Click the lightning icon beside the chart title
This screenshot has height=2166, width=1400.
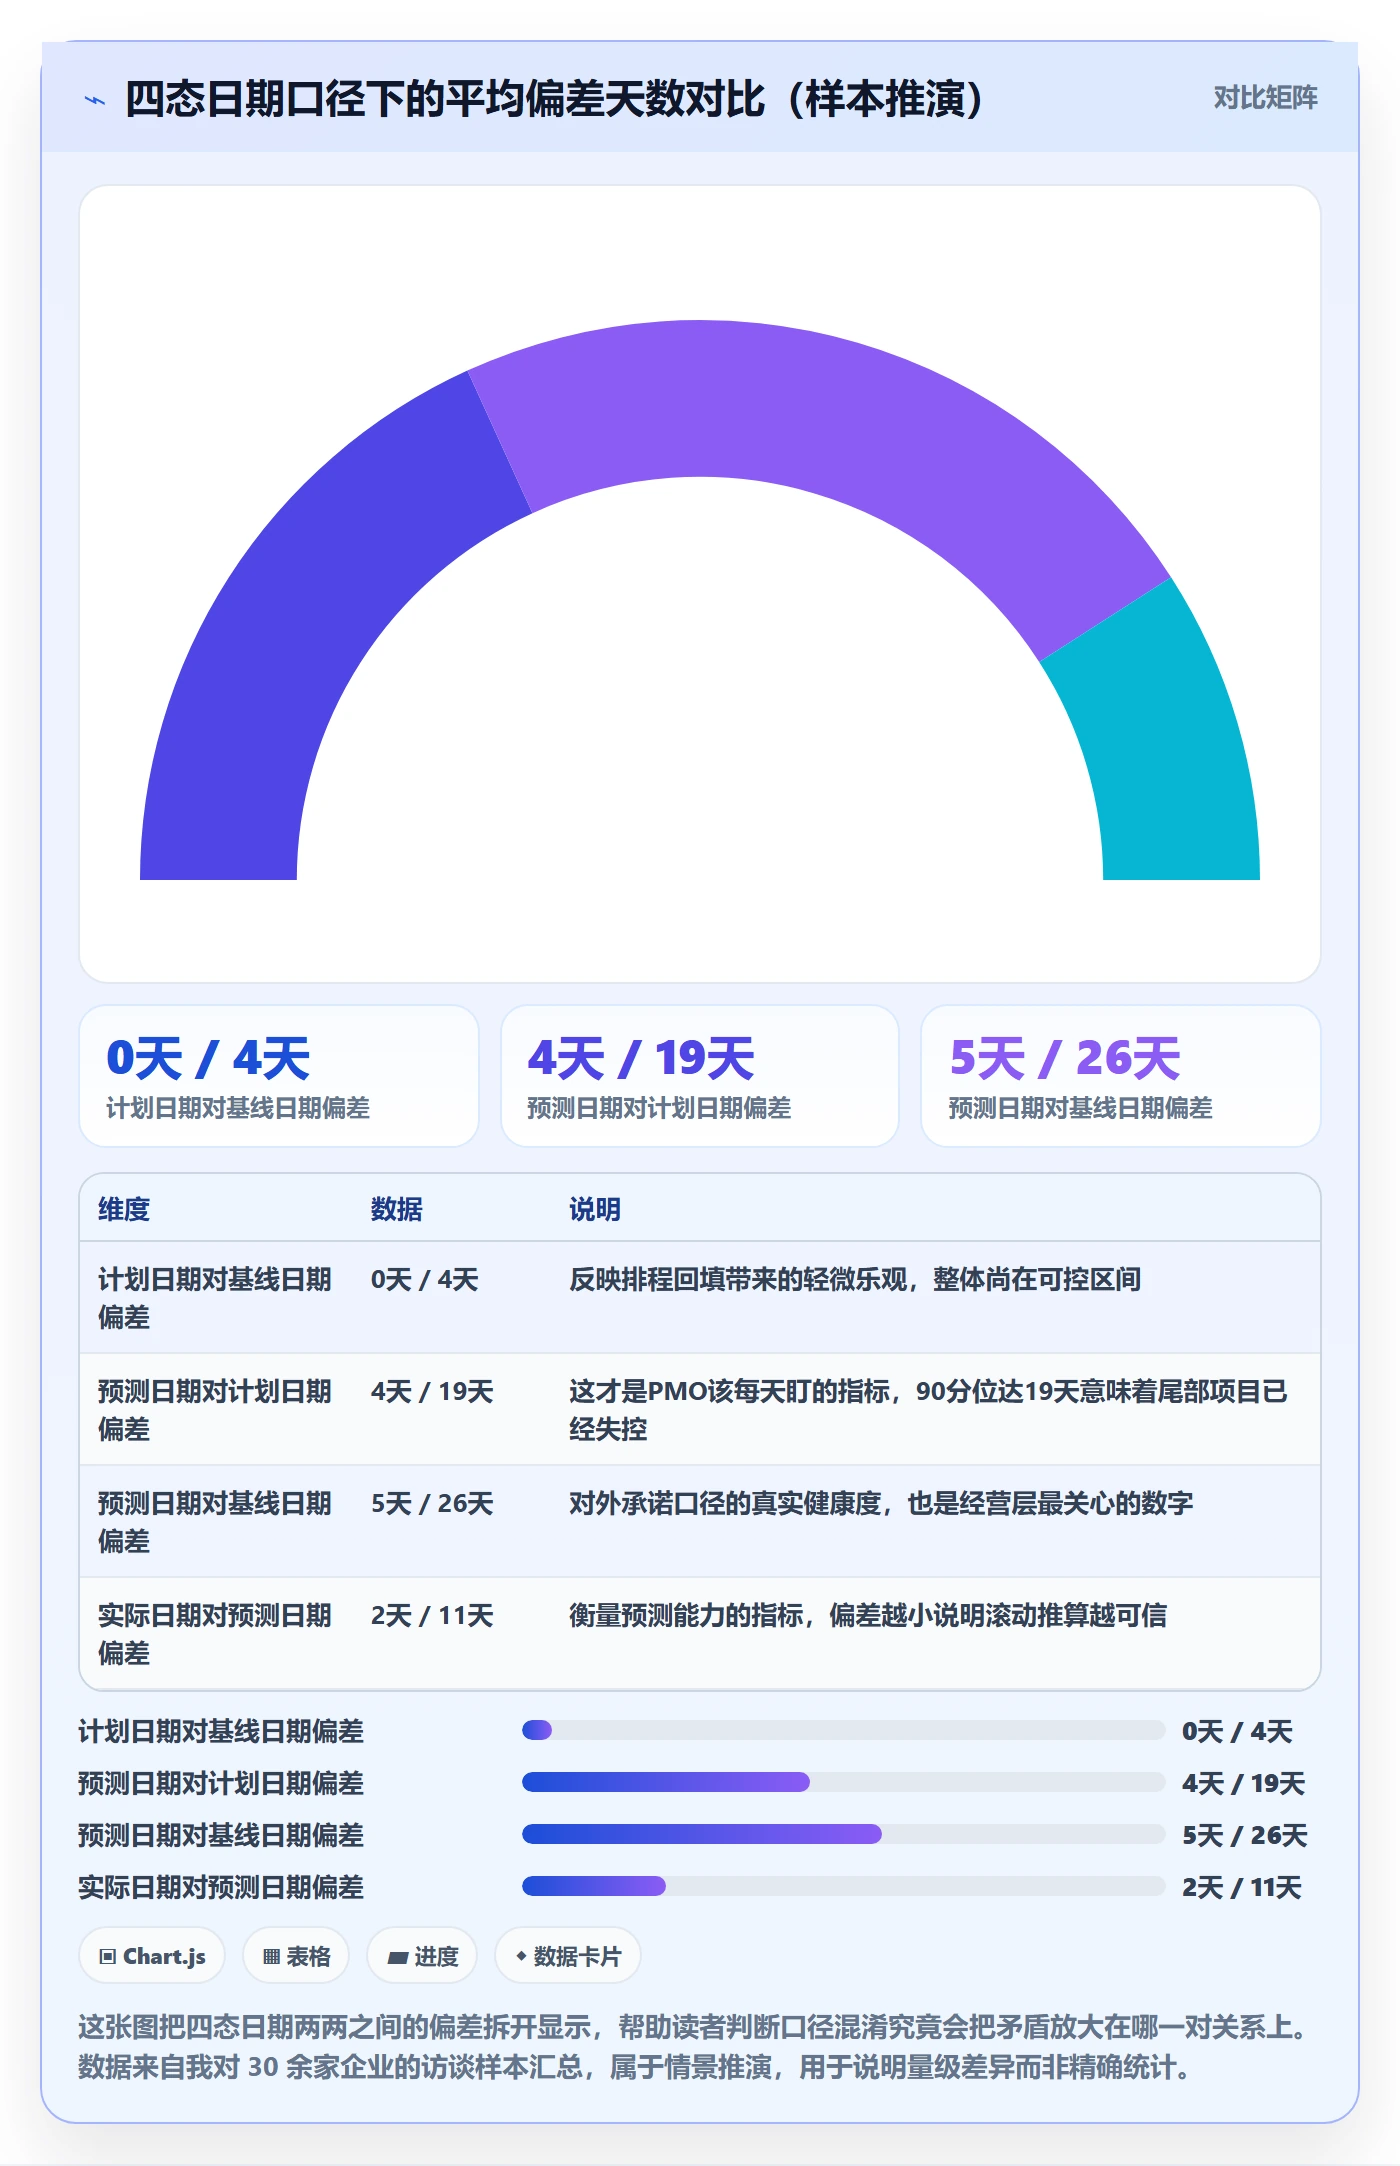[x=95, y=100]
